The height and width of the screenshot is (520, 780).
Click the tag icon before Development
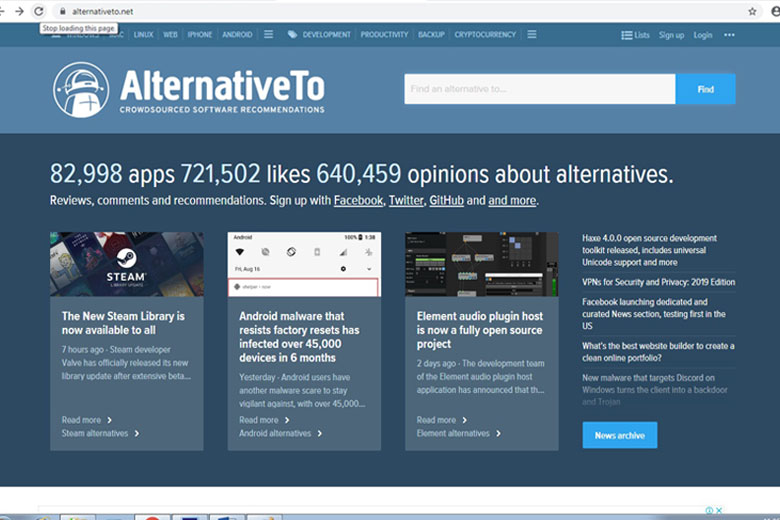point(292,34)
